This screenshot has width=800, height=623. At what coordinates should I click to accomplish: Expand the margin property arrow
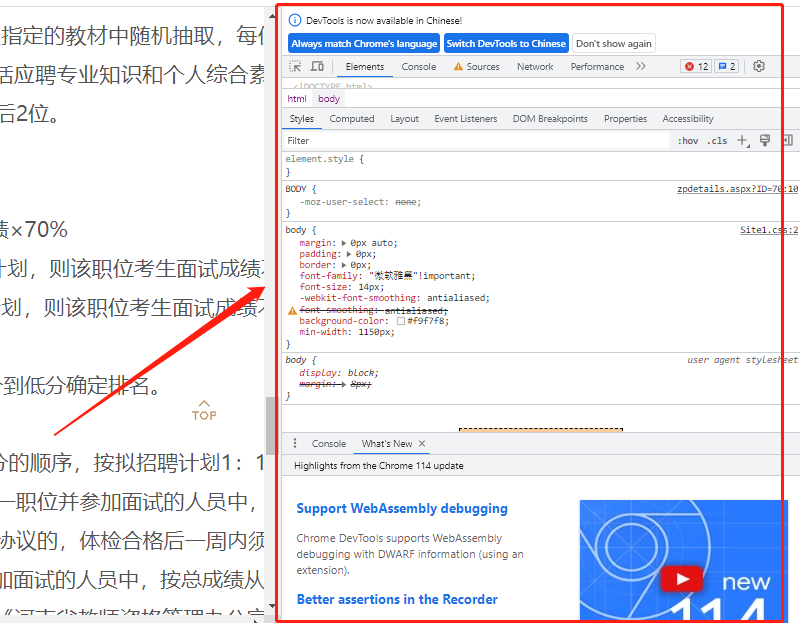342,242
